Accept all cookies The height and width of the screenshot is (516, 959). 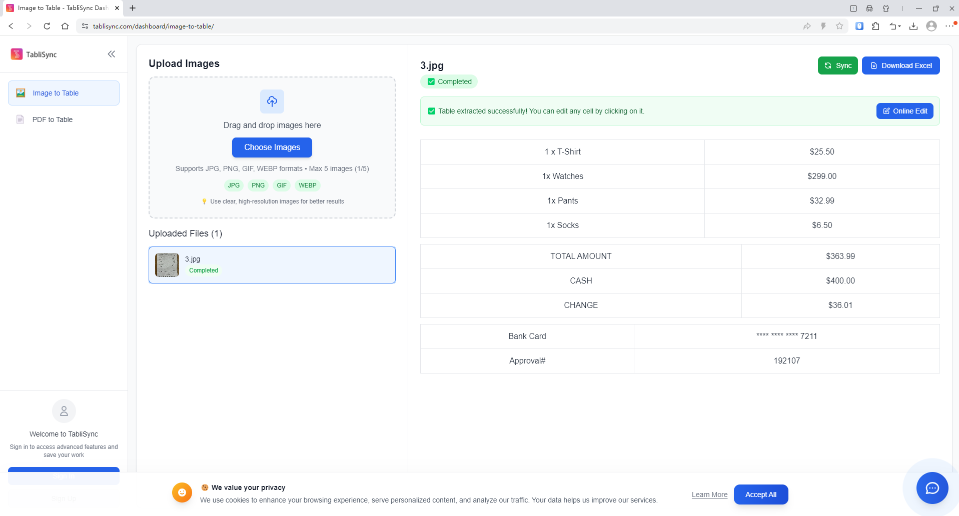tap(760, 495)
